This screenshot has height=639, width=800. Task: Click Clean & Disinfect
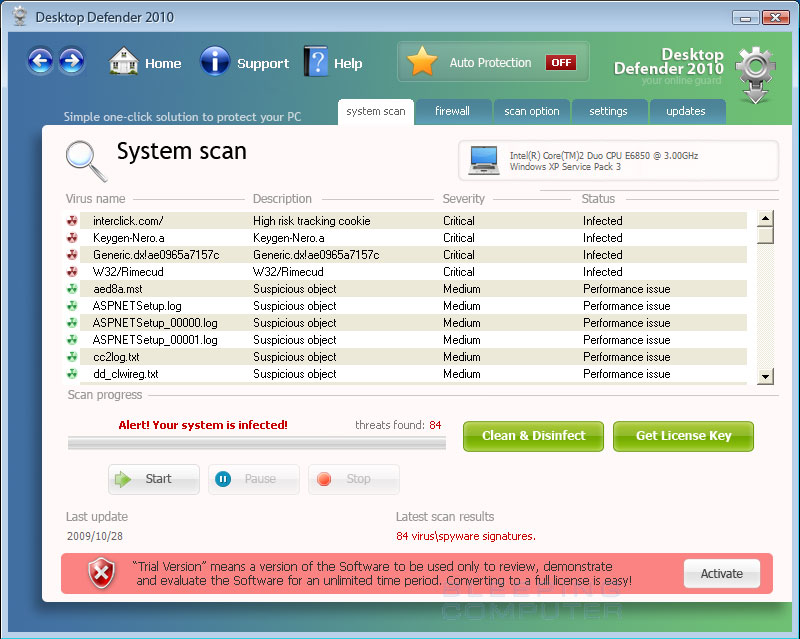(533, 436)
